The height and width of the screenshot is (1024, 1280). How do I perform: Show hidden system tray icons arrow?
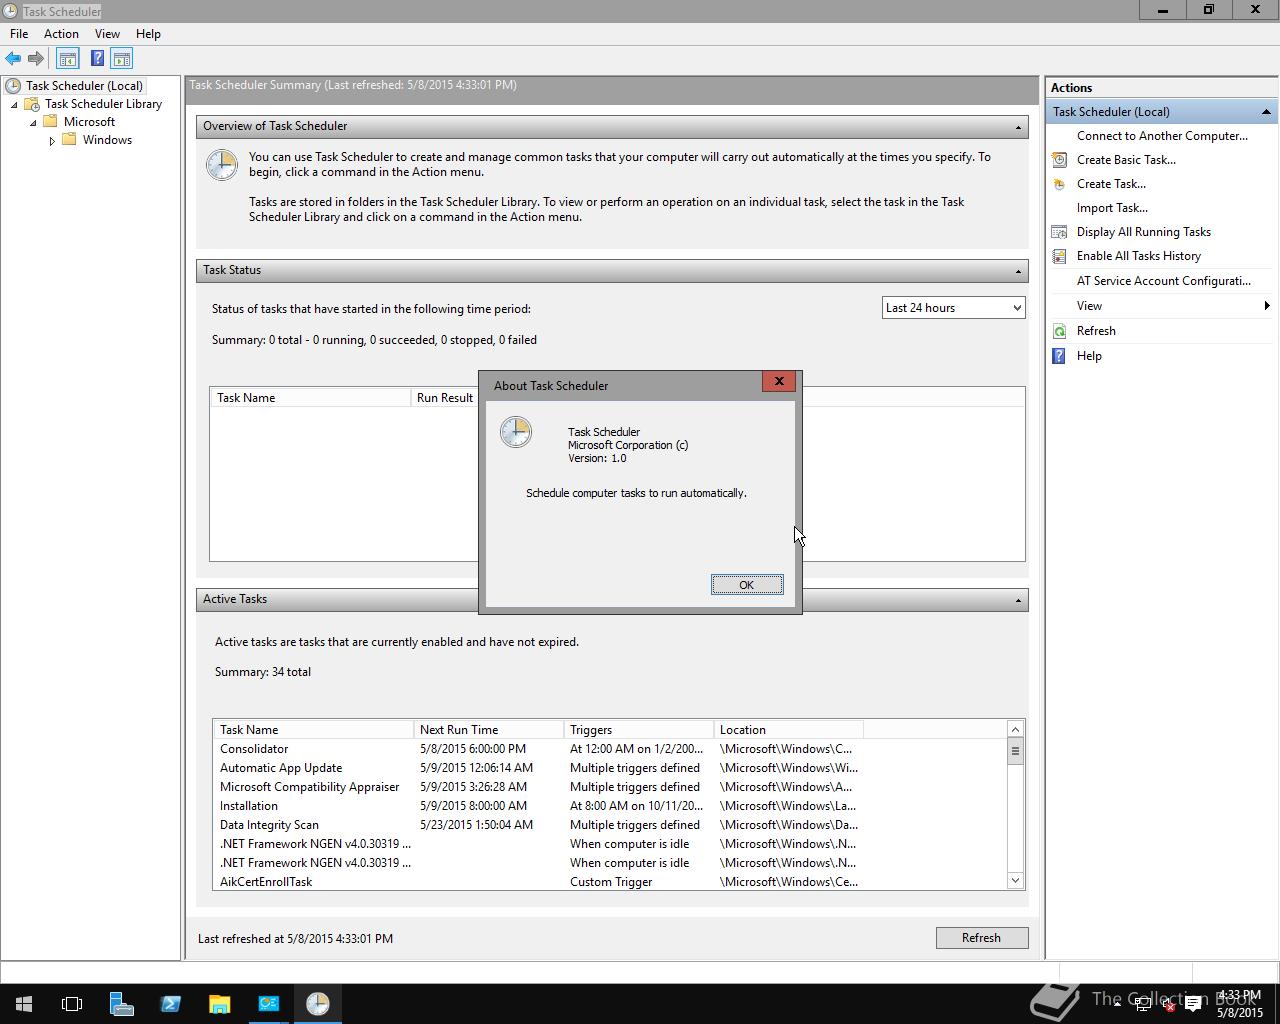[1117, 1004]
